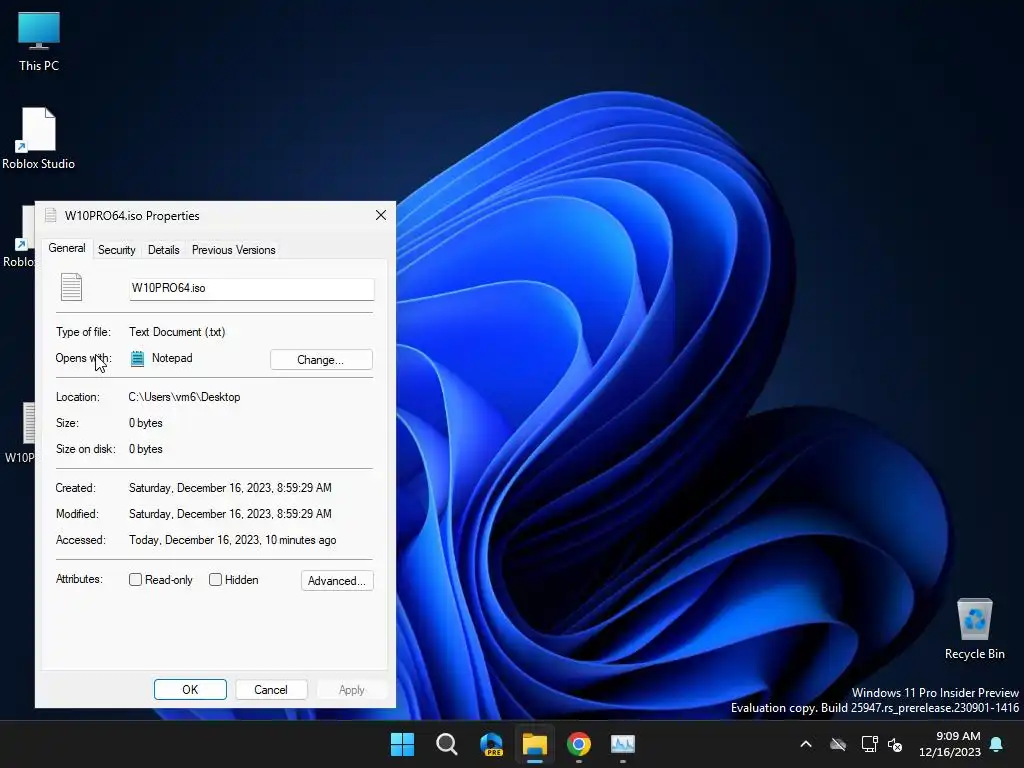This screenshot has width=1024, height=768.
Task: Click the W10PRO64.iso filename field
Action: pos(251,289)
